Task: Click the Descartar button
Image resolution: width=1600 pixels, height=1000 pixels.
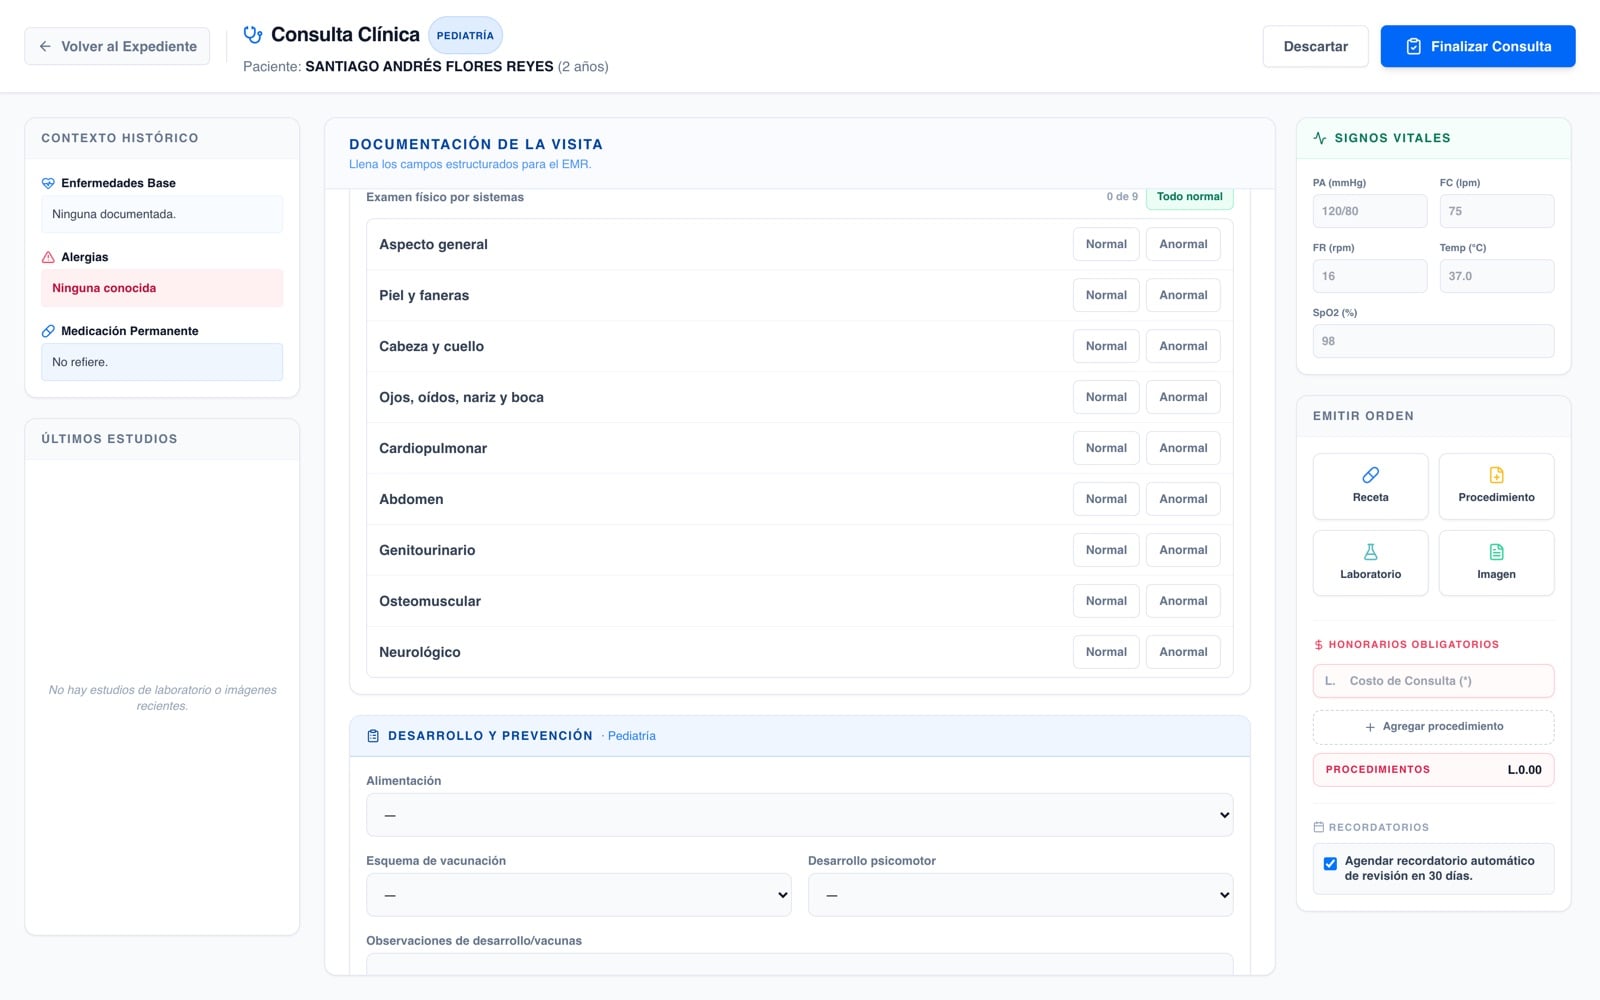Action: pos(1315,46)
